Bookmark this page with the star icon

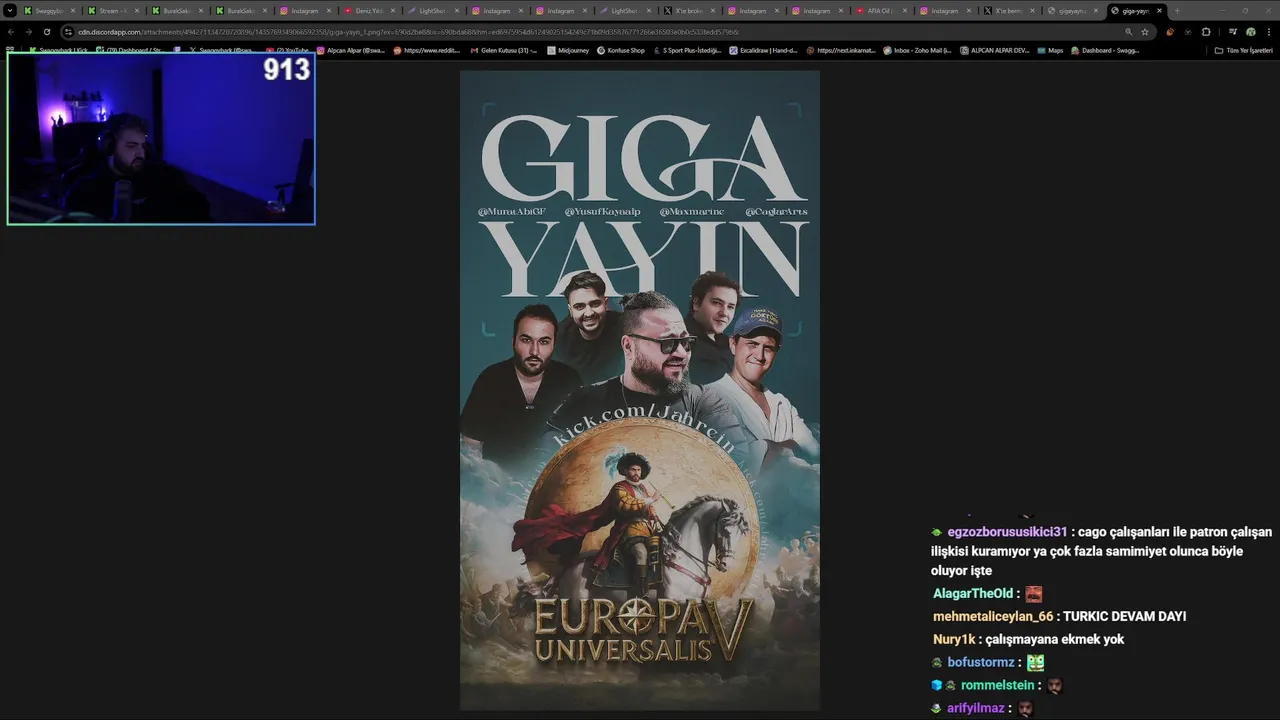coord(1145,32)
